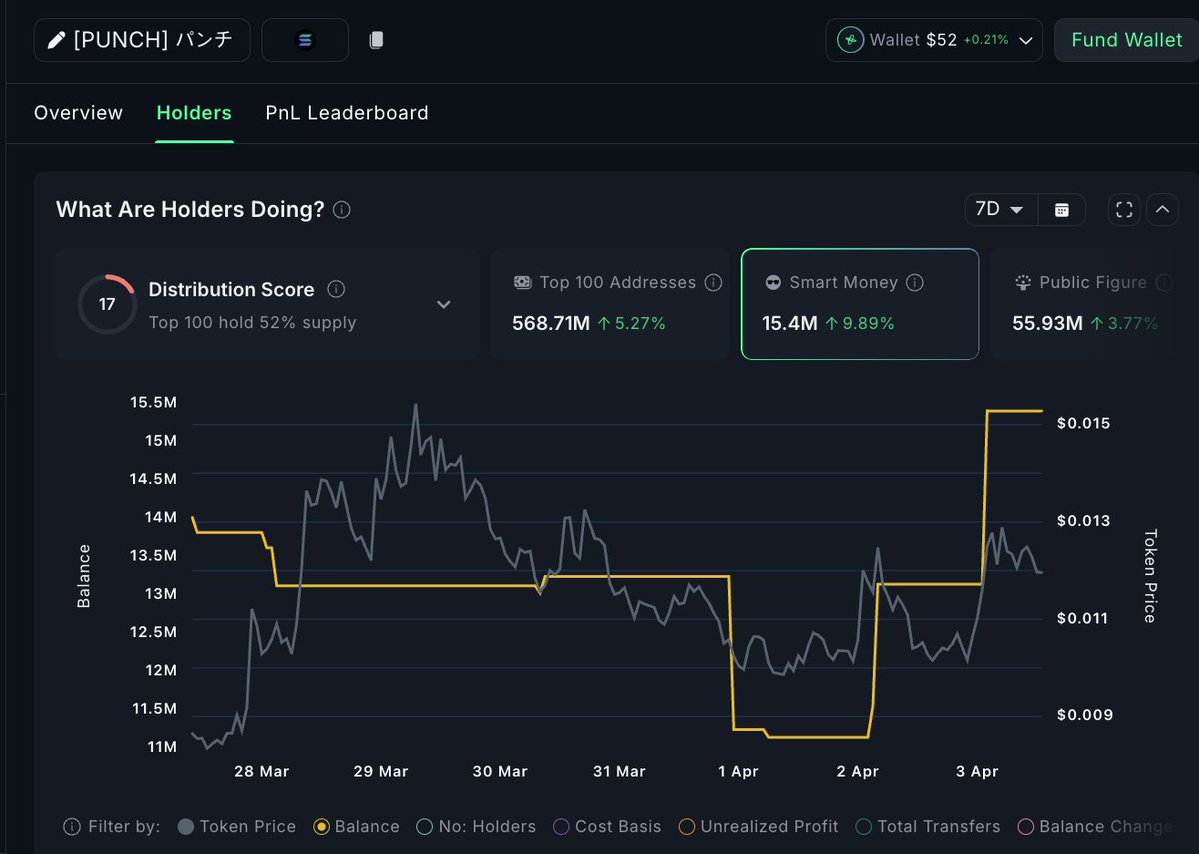Enable the No: Holders filter
The image size is (1199, 854).
pos(475,827)
